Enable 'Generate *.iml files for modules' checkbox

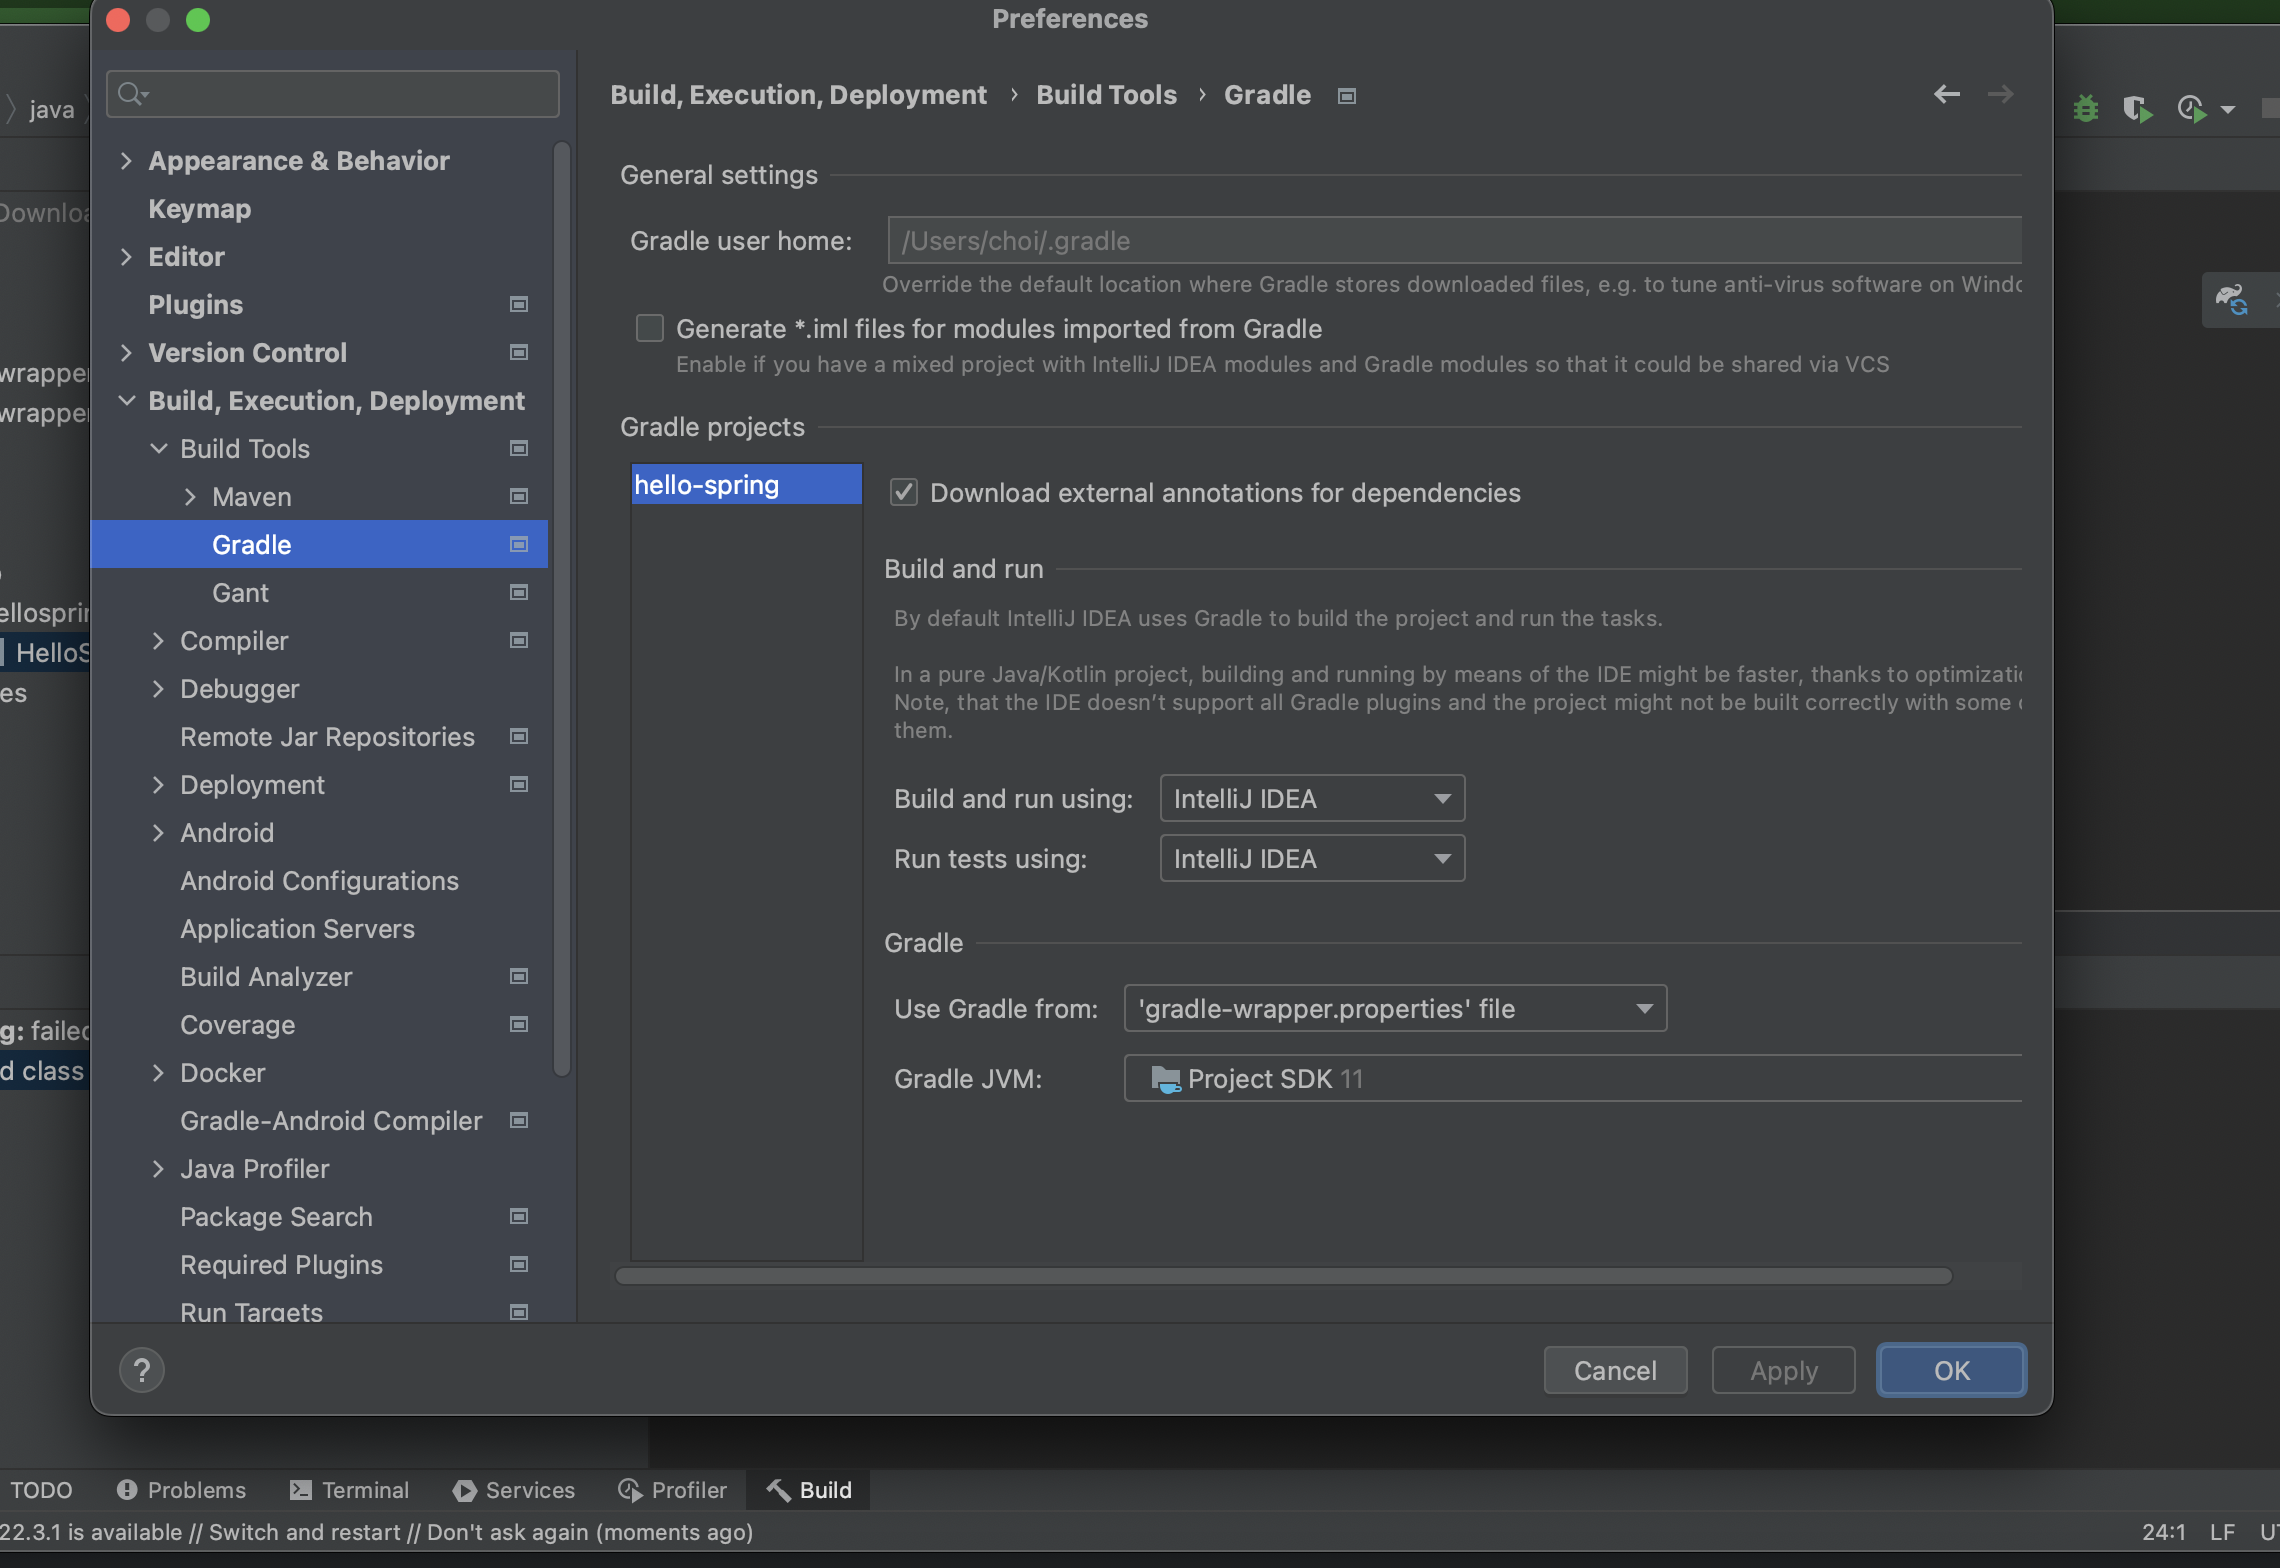tap(650, 327)
